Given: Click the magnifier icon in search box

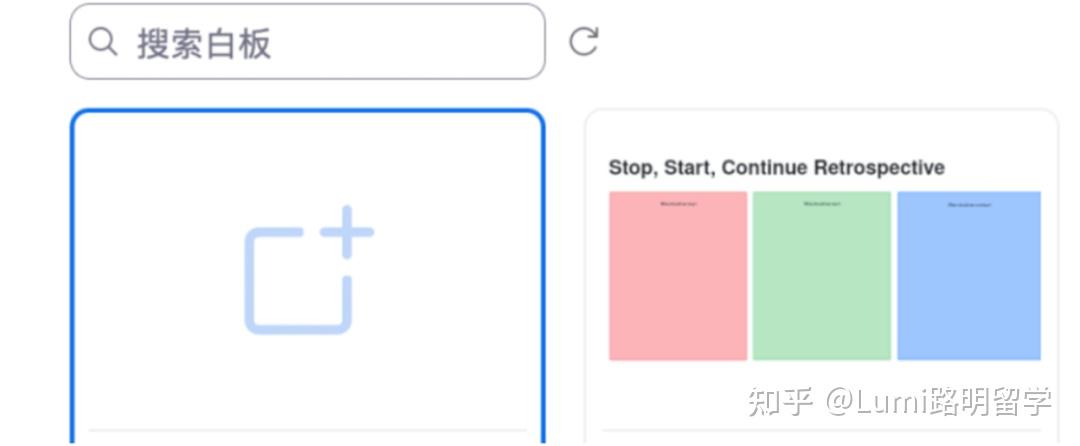Looking at the screenshot, I should (103, 42).
